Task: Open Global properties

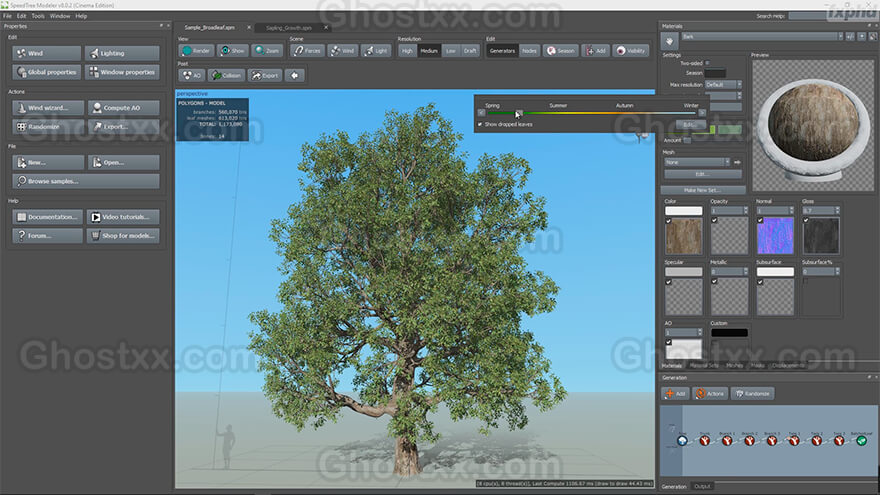Action: click(x=47, y=72)
